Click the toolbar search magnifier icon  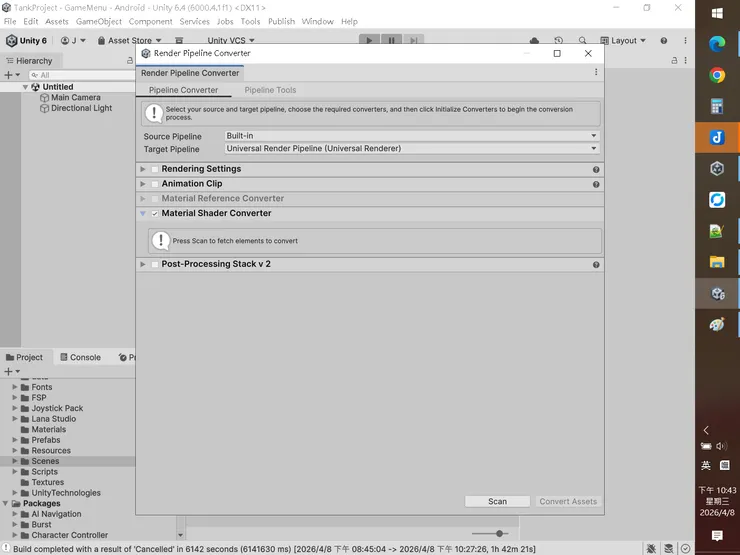point(582,41)
